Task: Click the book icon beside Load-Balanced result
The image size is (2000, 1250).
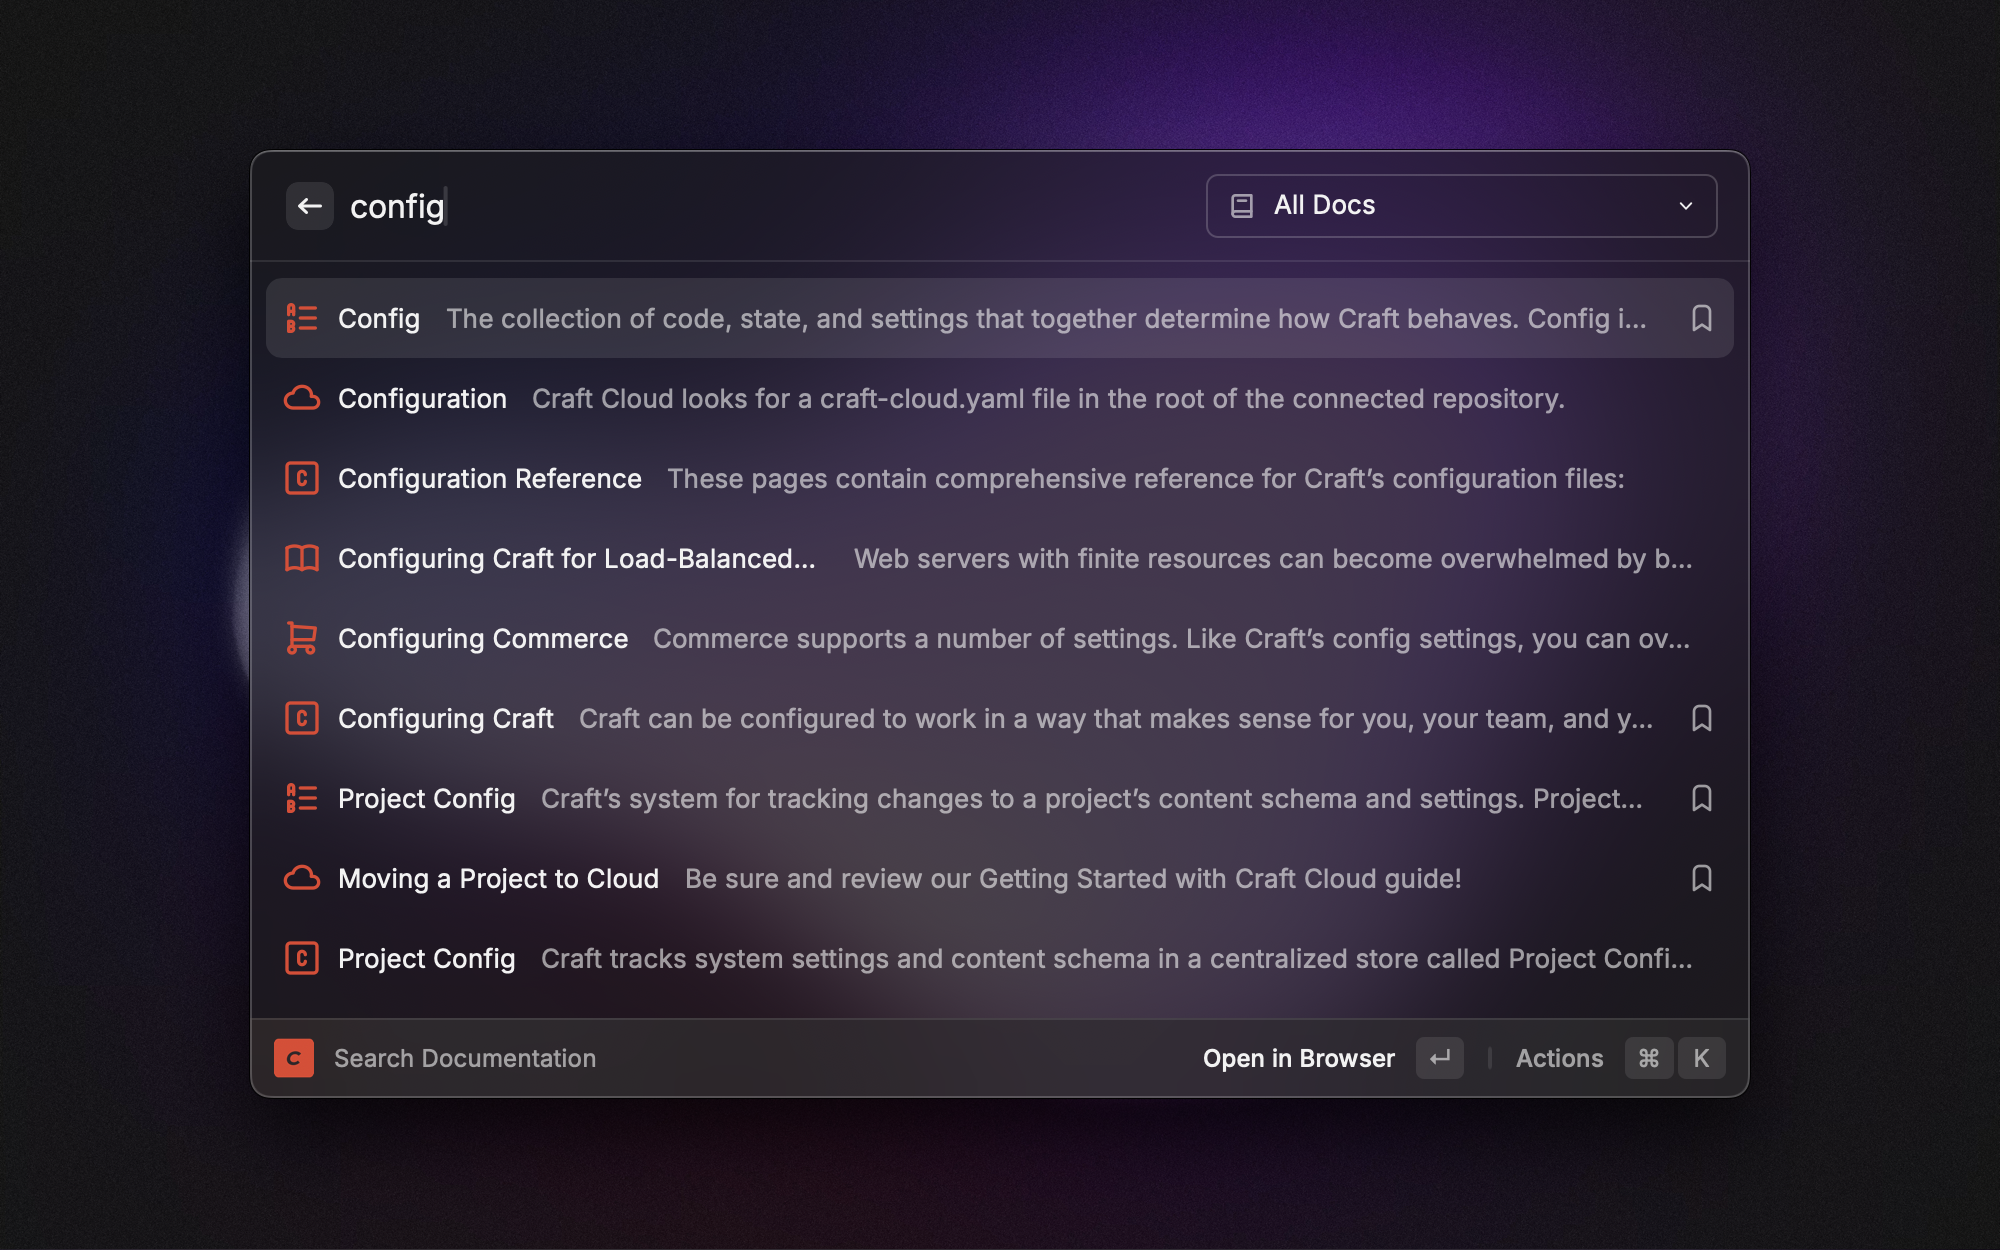Action: pyautogui.click(x=301, y=558)
